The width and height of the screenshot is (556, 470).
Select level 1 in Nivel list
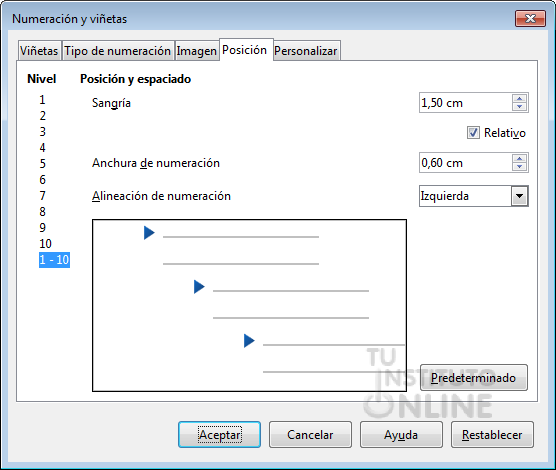tap(42, 100)
